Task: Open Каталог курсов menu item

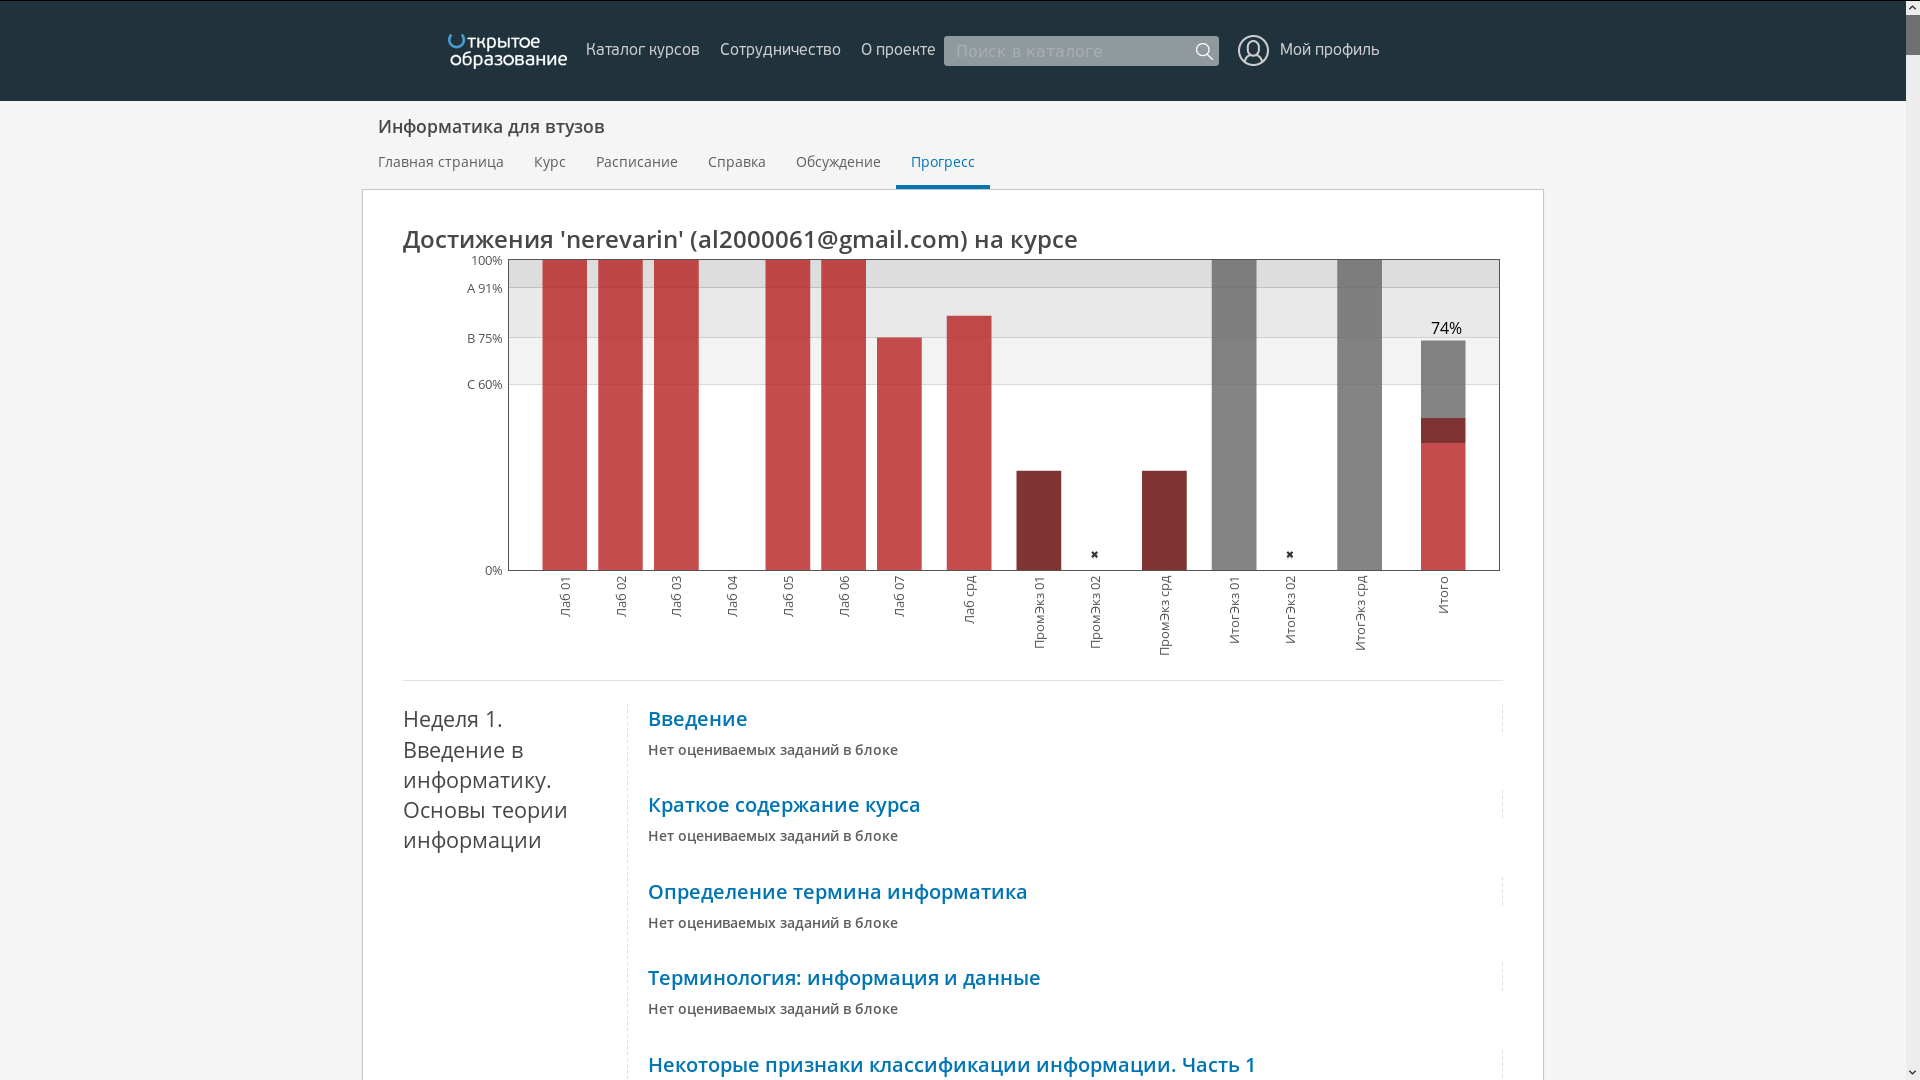Action: point(642,50)
